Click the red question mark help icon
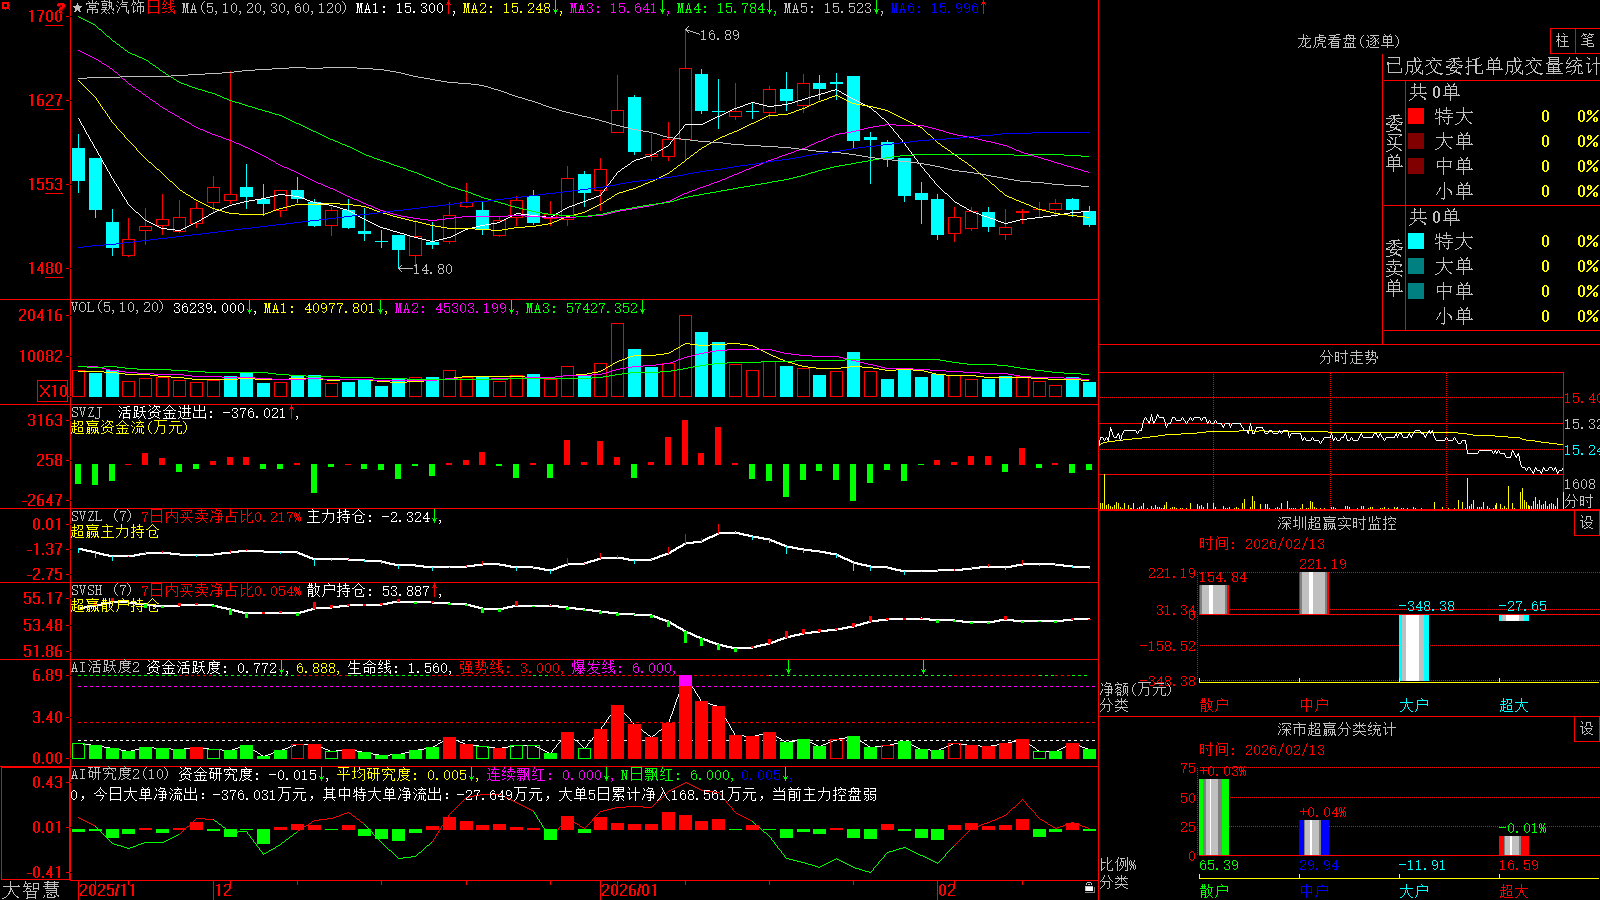Screen dimensions: 1600x900 62,8
